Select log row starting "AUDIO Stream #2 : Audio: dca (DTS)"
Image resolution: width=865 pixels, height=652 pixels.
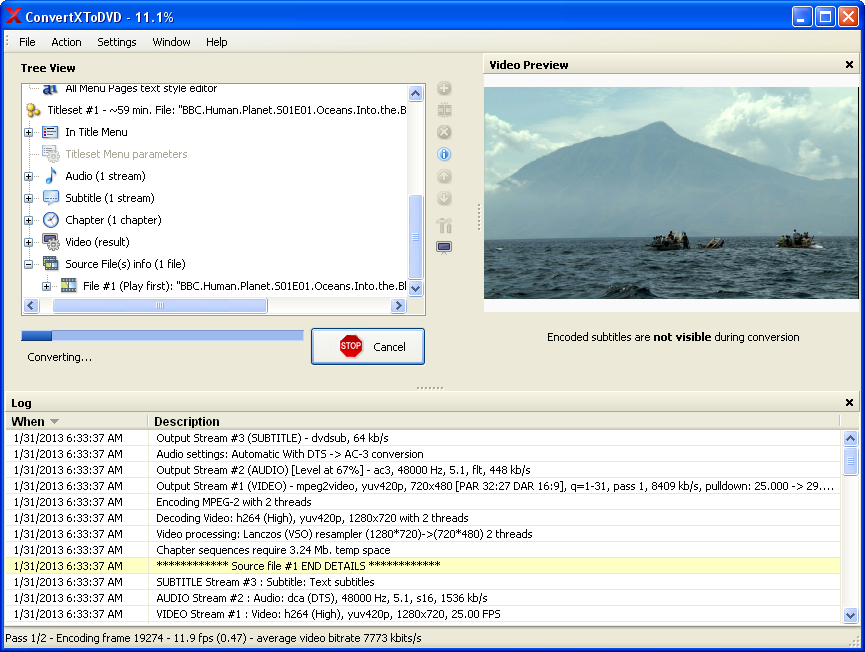coord(423,598)
